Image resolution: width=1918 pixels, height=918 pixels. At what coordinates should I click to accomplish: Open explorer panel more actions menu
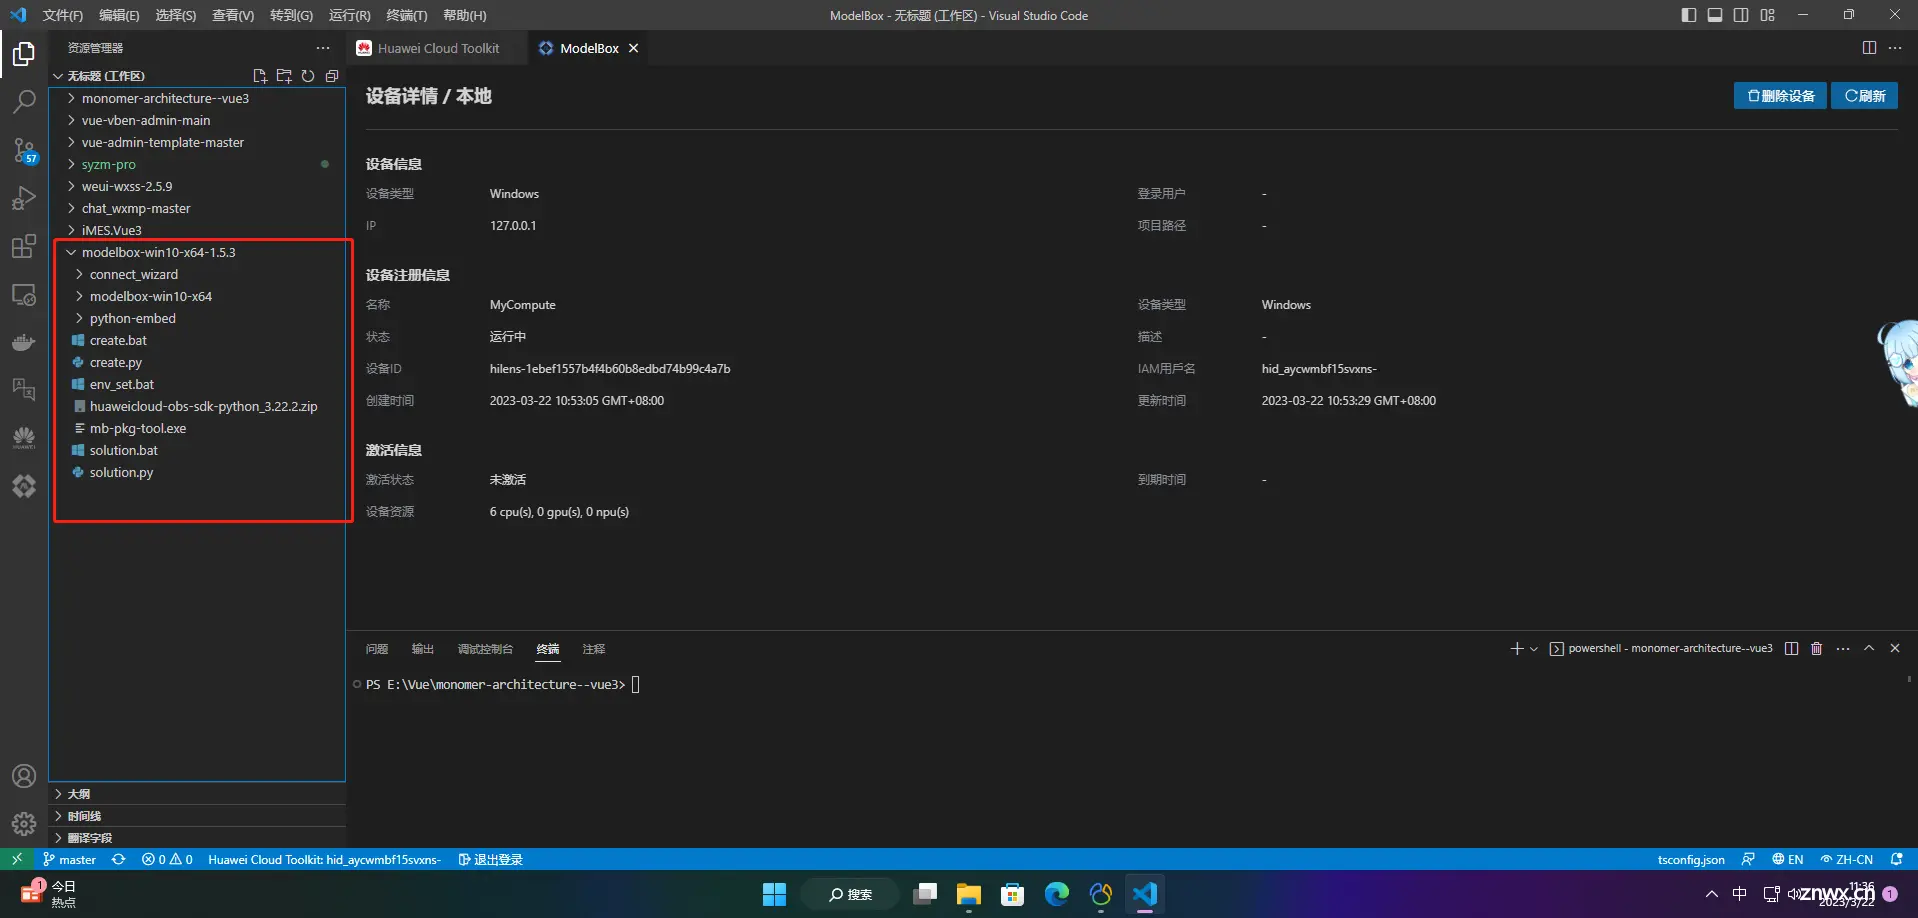coord(322,48)
